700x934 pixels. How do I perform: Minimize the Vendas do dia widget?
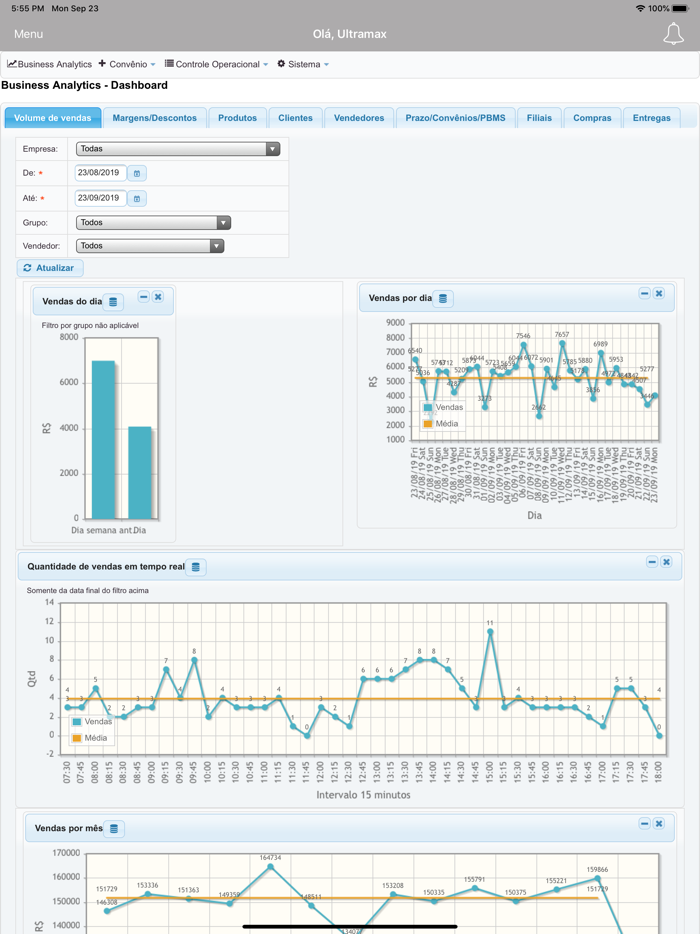(144, 297)
